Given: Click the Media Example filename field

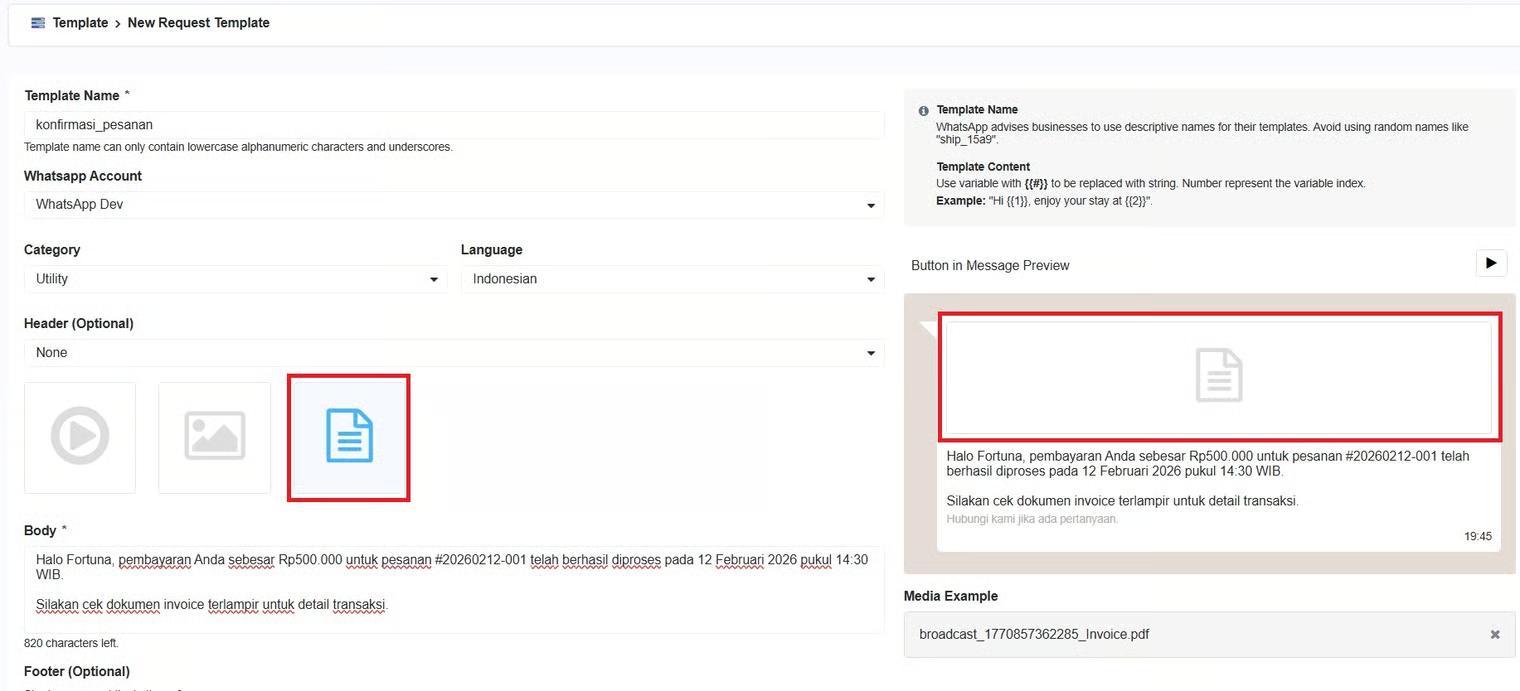Looking at the screenshot, I should (1190, 634).
